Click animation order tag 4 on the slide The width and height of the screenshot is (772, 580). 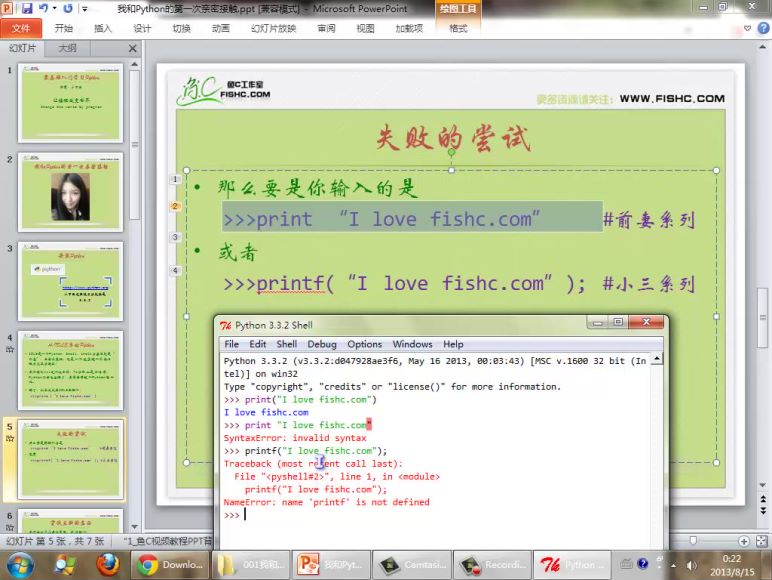pyautogui.click(x=175, y=270)
